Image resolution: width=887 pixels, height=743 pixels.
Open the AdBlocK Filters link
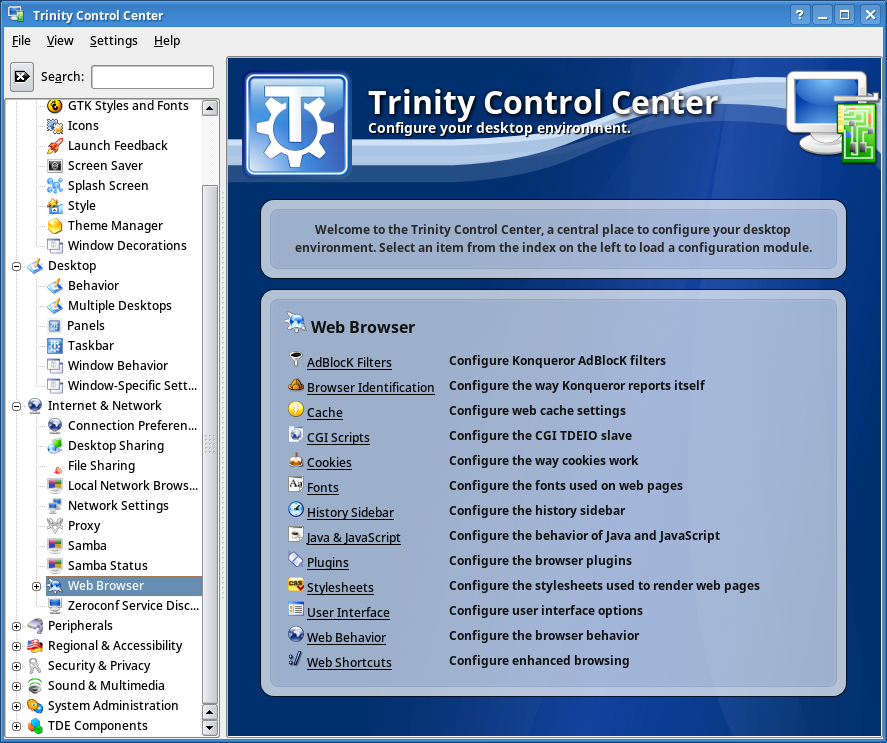point(349,362)
